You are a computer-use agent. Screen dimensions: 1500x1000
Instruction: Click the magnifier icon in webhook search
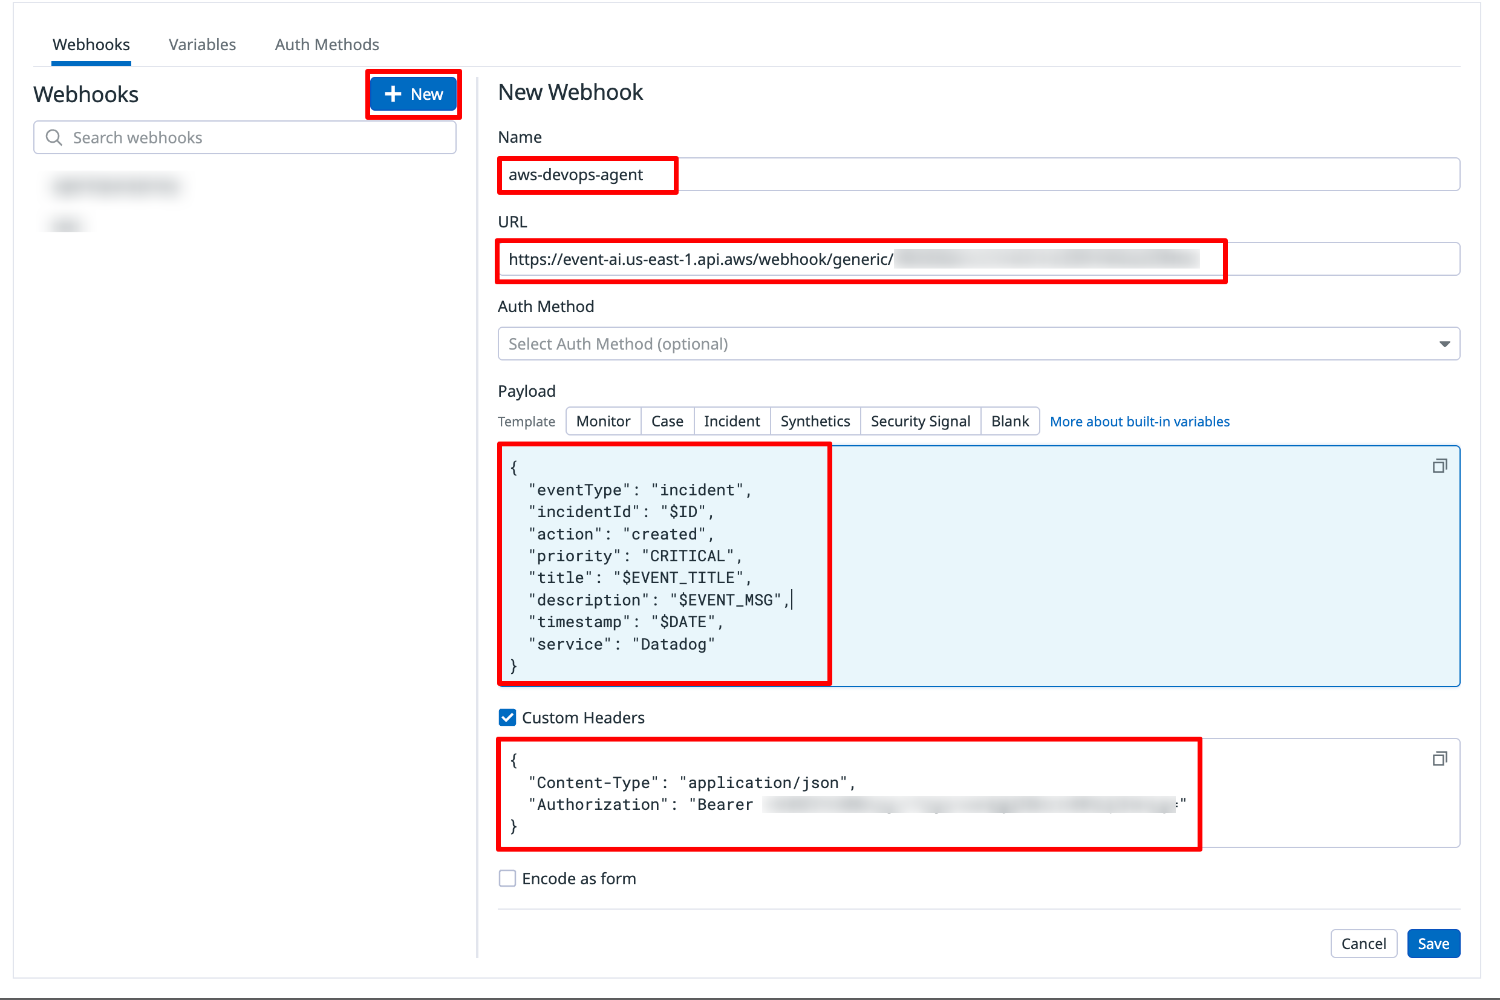54,138
